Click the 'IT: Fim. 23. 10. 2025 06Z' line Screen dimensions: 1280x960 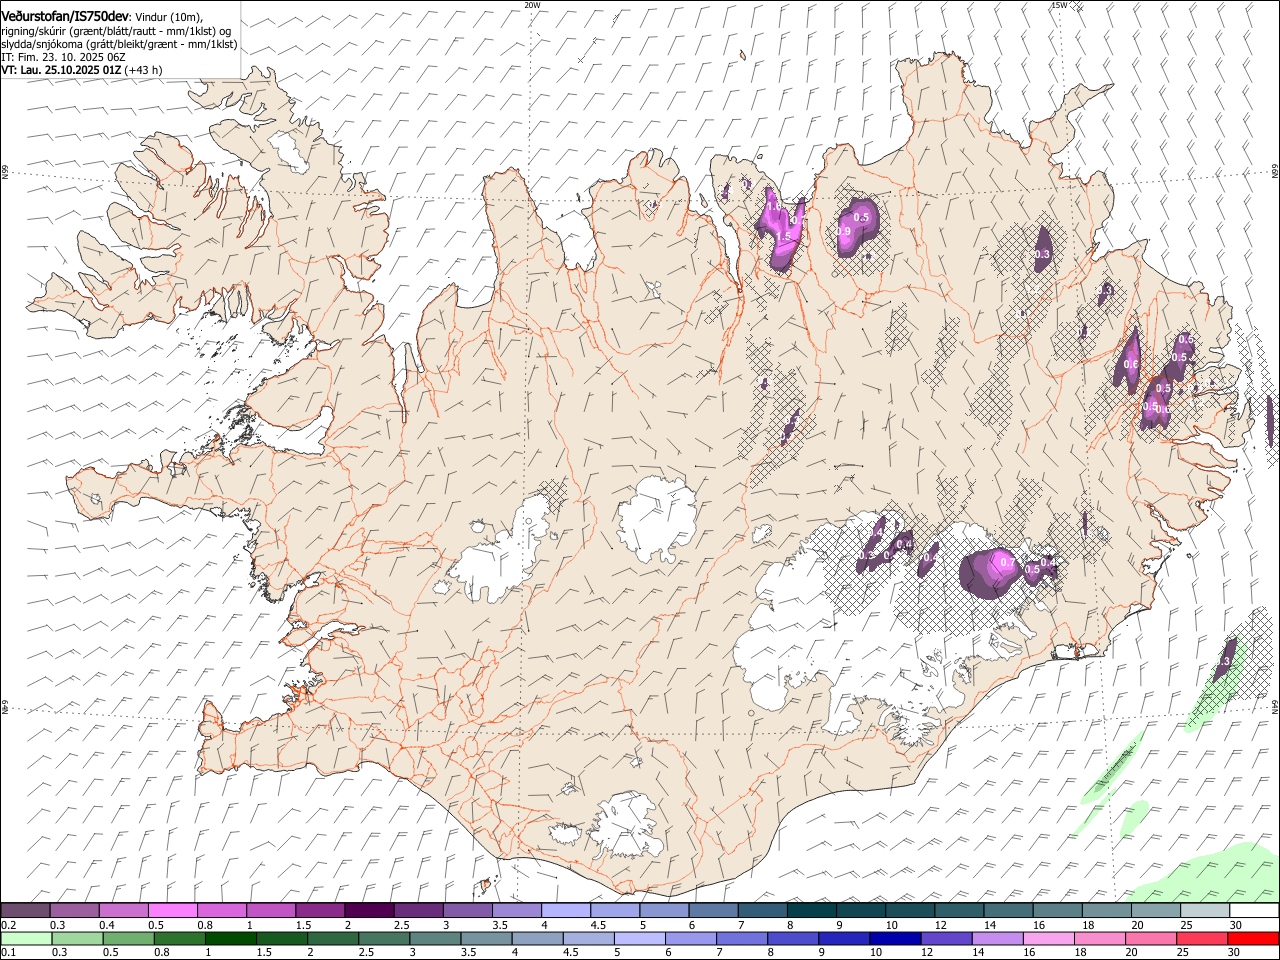(63, 58)
